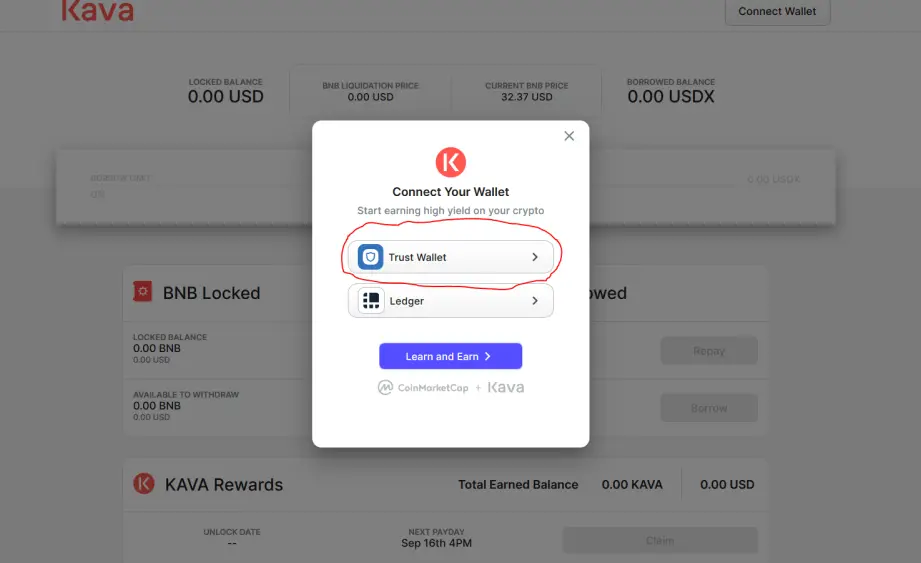Click the Connect Wallet header button
The width and height of the screenshot is (921, 563).
pos(777,12)
